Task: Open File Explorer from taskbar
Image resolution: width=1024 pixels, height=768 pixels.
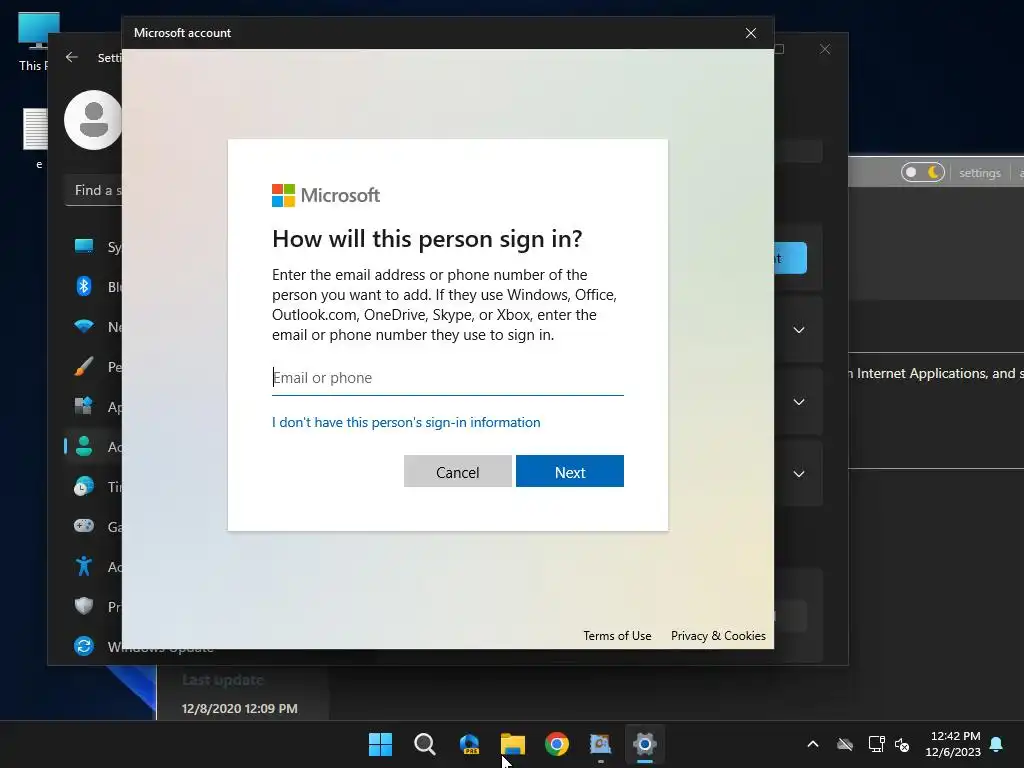Action: [513, 744]
